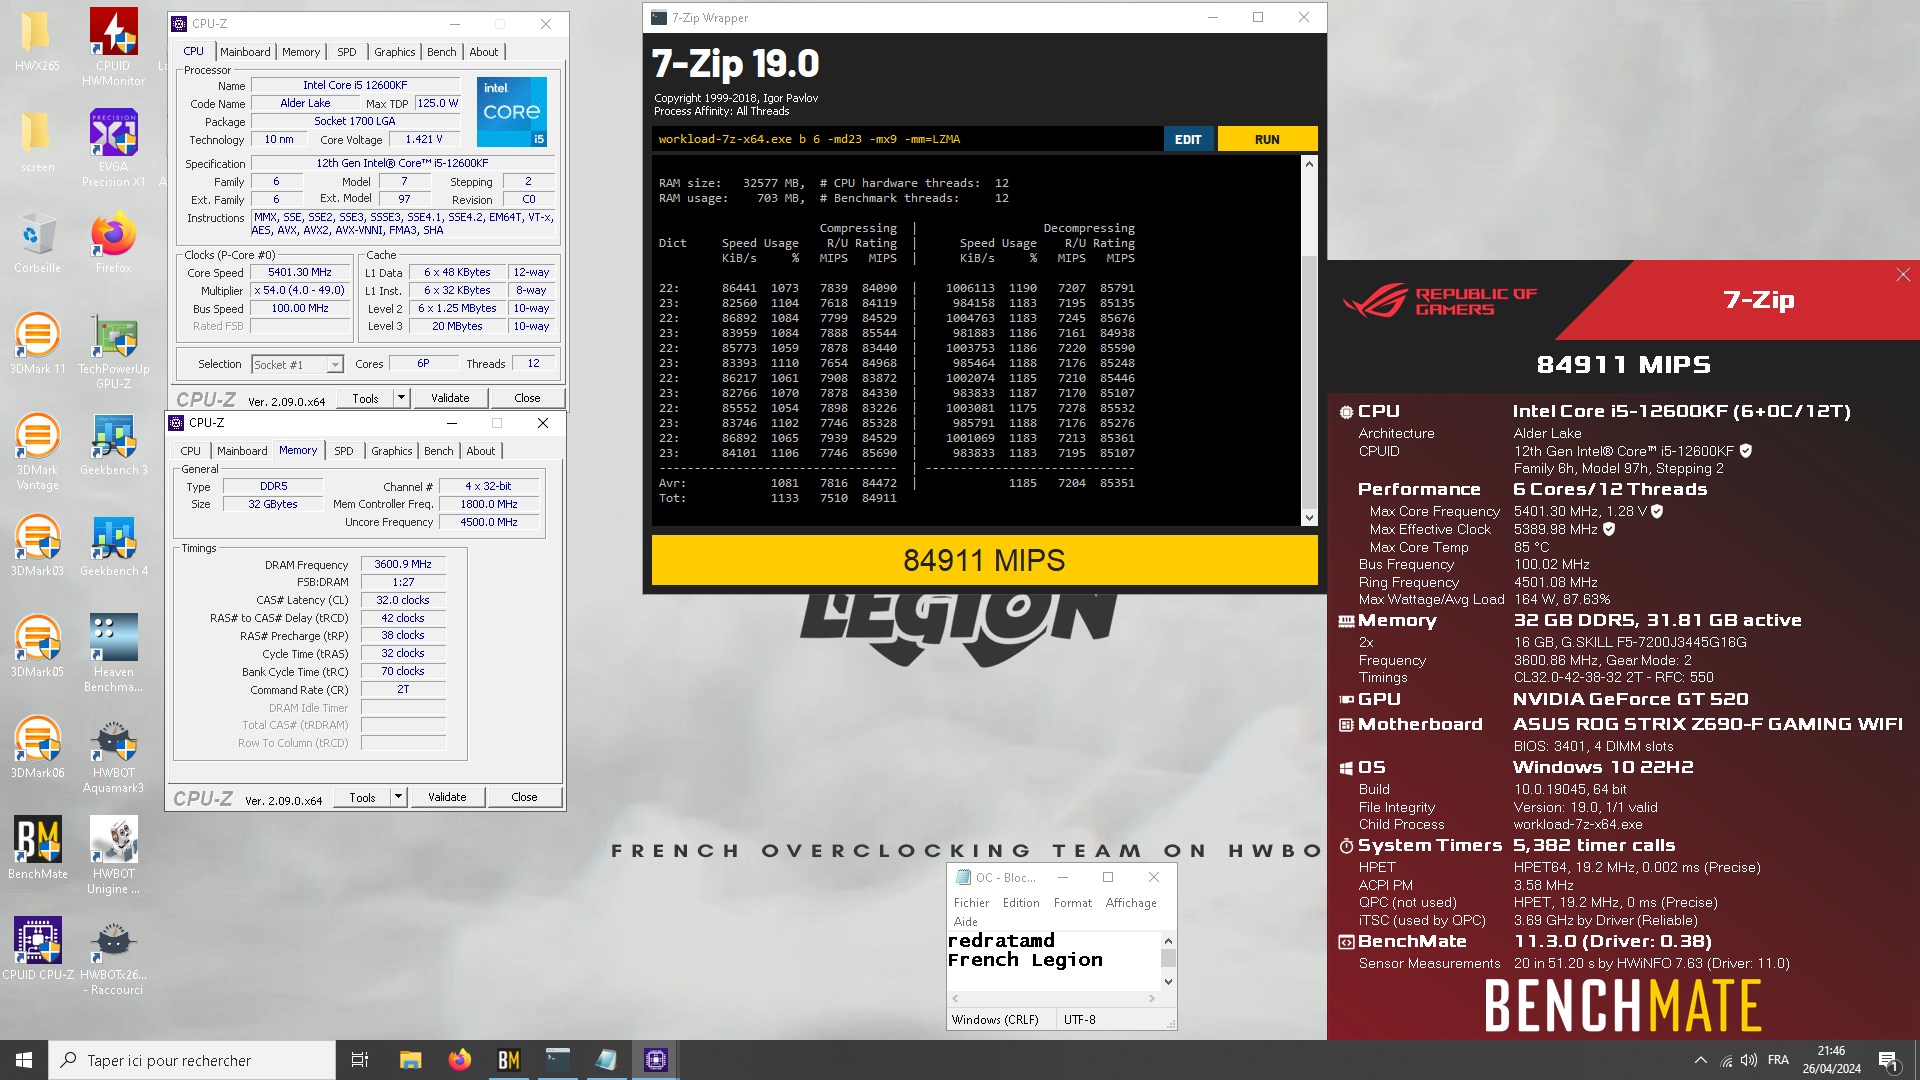Open Memory tab in upper CPU-Z window
Screen dimensions: 1920x1080
tap(301, 52)
